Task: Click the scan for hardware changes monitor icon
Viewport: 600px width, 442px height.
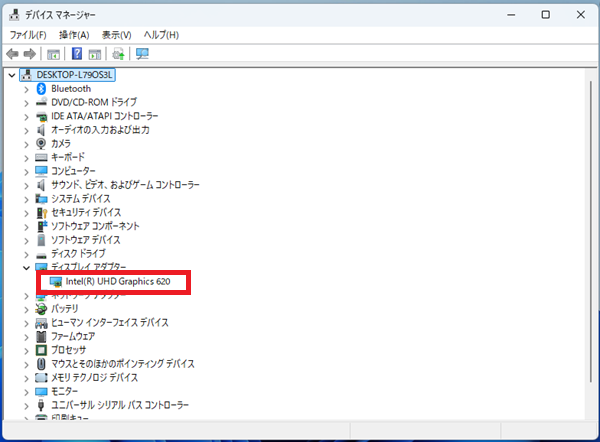Action: coord(141,53)
